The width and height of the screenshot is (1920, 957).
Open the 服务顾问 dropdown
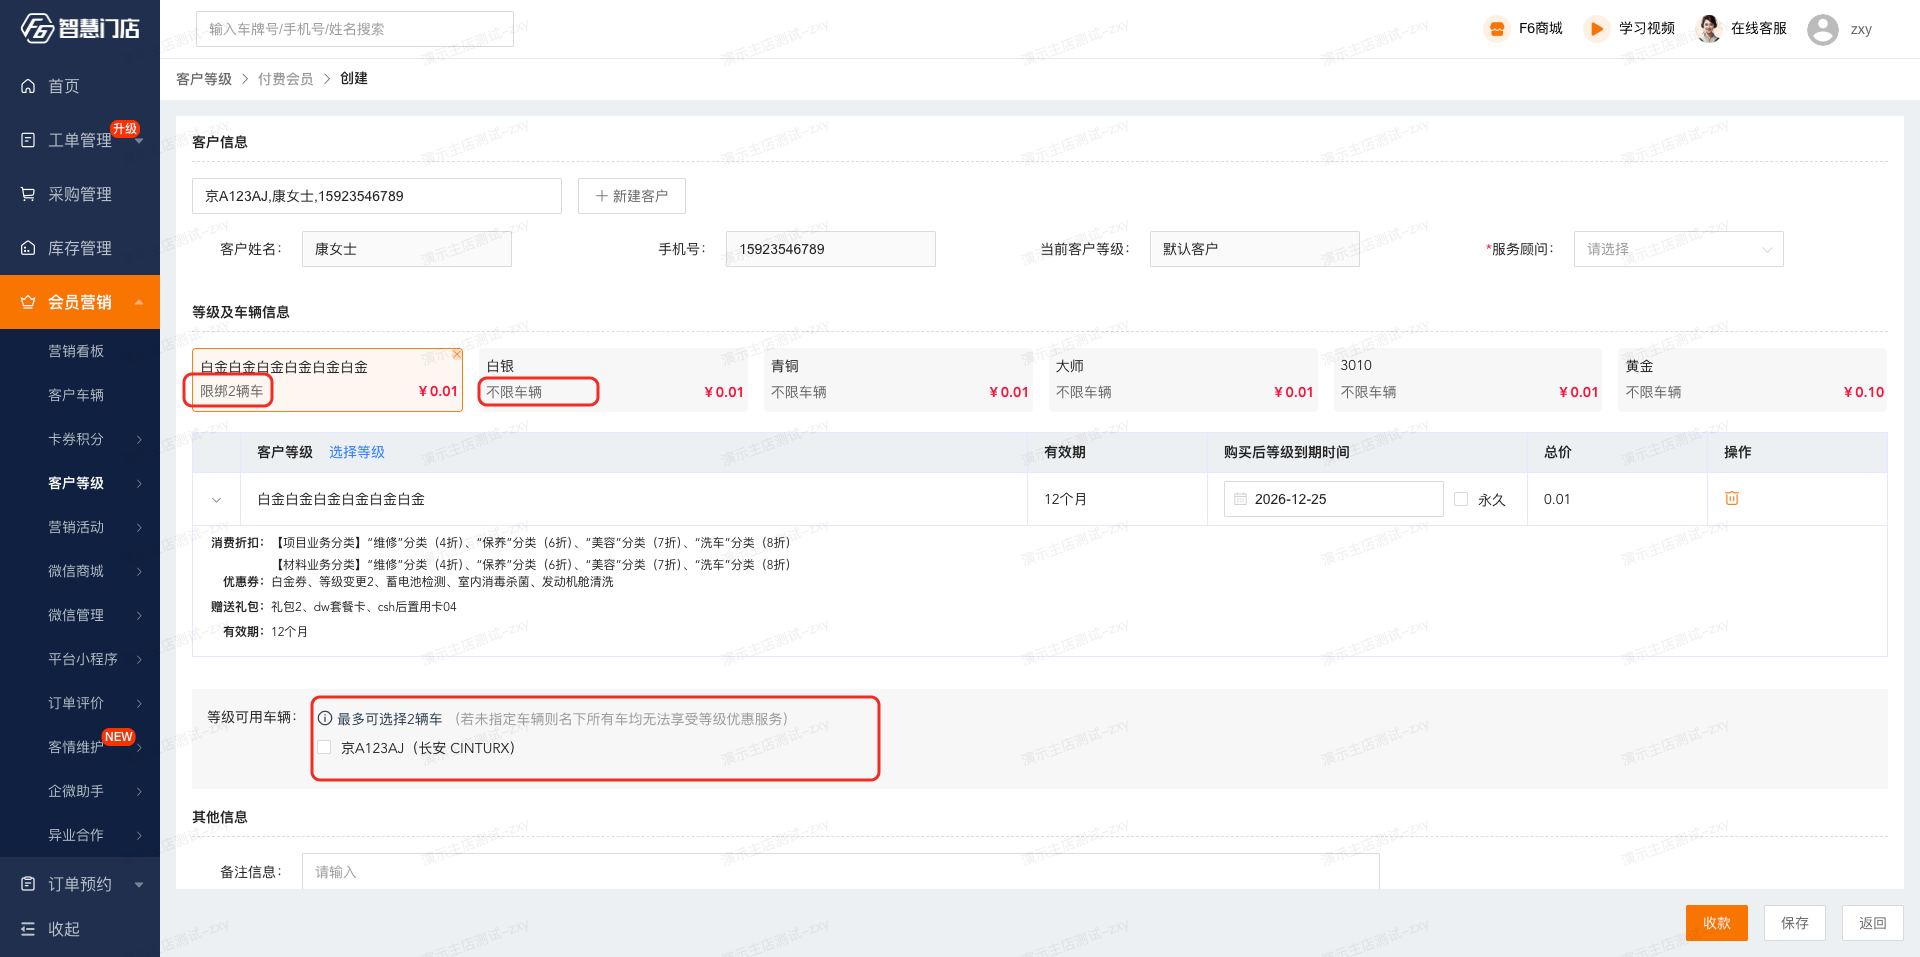(x=1677, y=249)
